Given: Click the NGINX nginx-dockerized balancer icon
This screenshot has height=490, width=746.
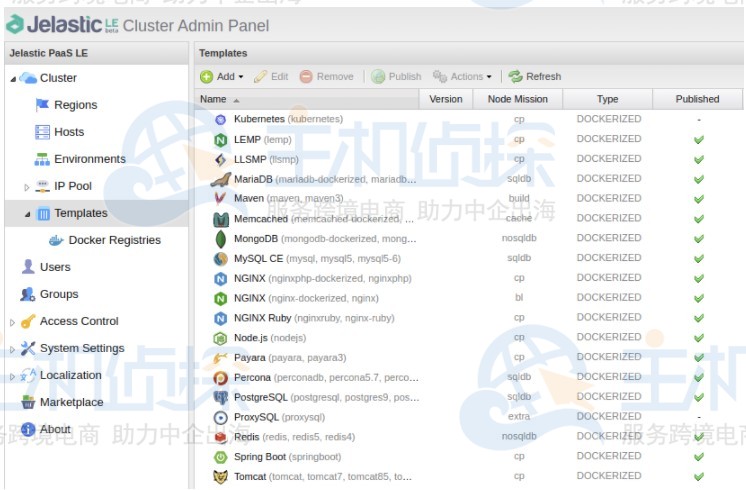Looking at the screenshot, I should 220,299.
